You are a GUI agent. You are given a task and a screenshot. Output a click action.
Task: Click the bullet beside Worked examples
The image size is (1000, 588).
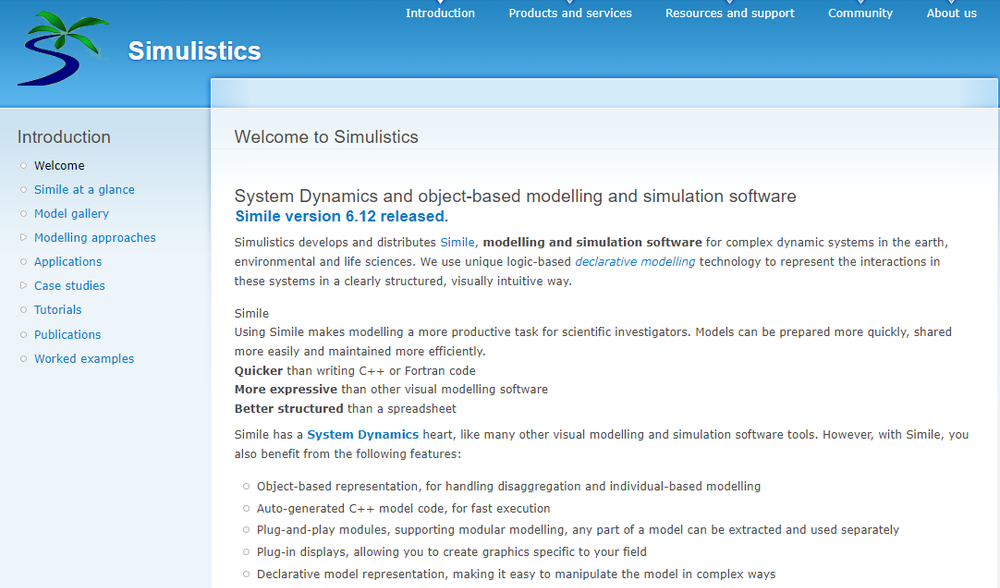(x=24, y=358)
